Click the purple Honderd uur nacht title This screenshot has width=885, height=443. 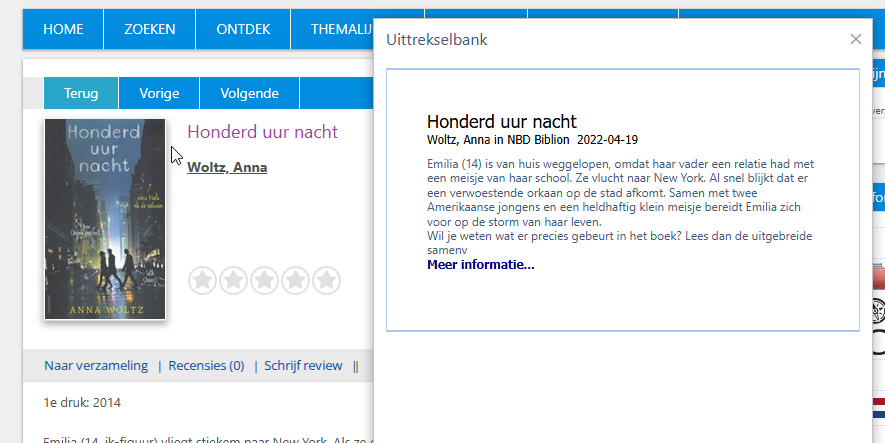coord(262,132)
